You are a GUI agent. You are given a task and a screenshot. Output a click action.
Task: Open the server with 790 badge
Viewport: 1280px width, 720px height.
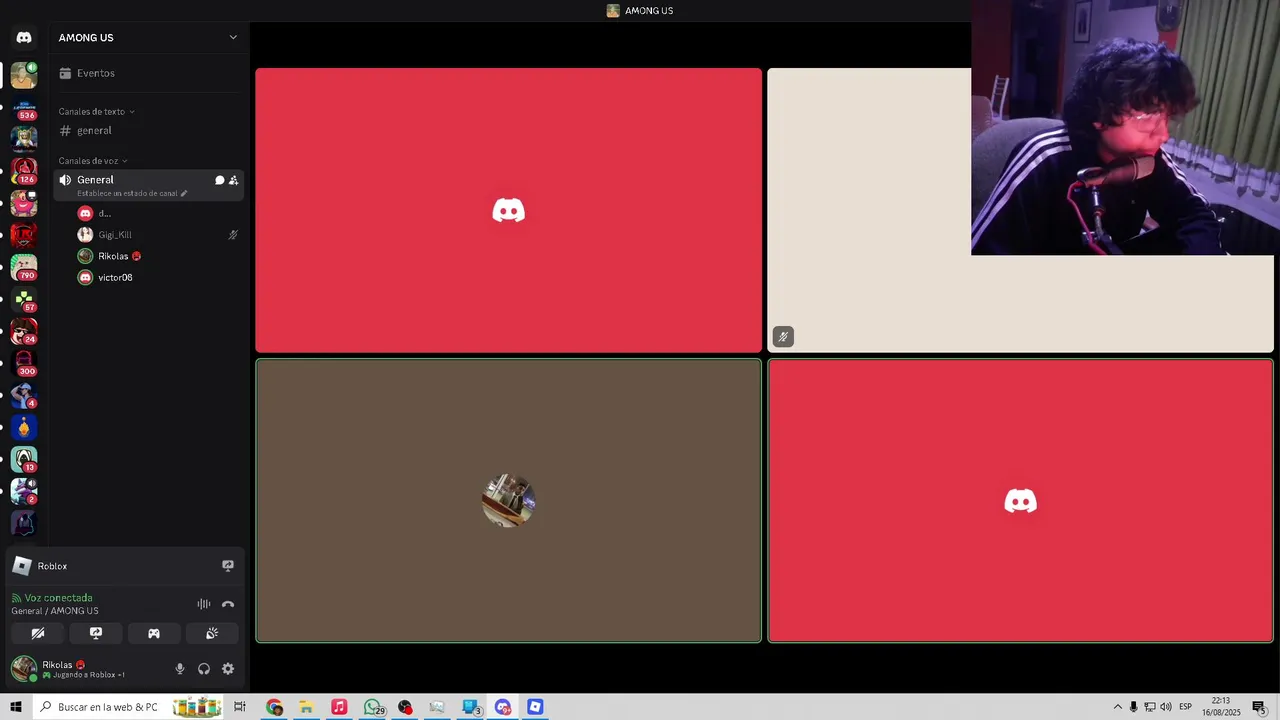[24, 267]
